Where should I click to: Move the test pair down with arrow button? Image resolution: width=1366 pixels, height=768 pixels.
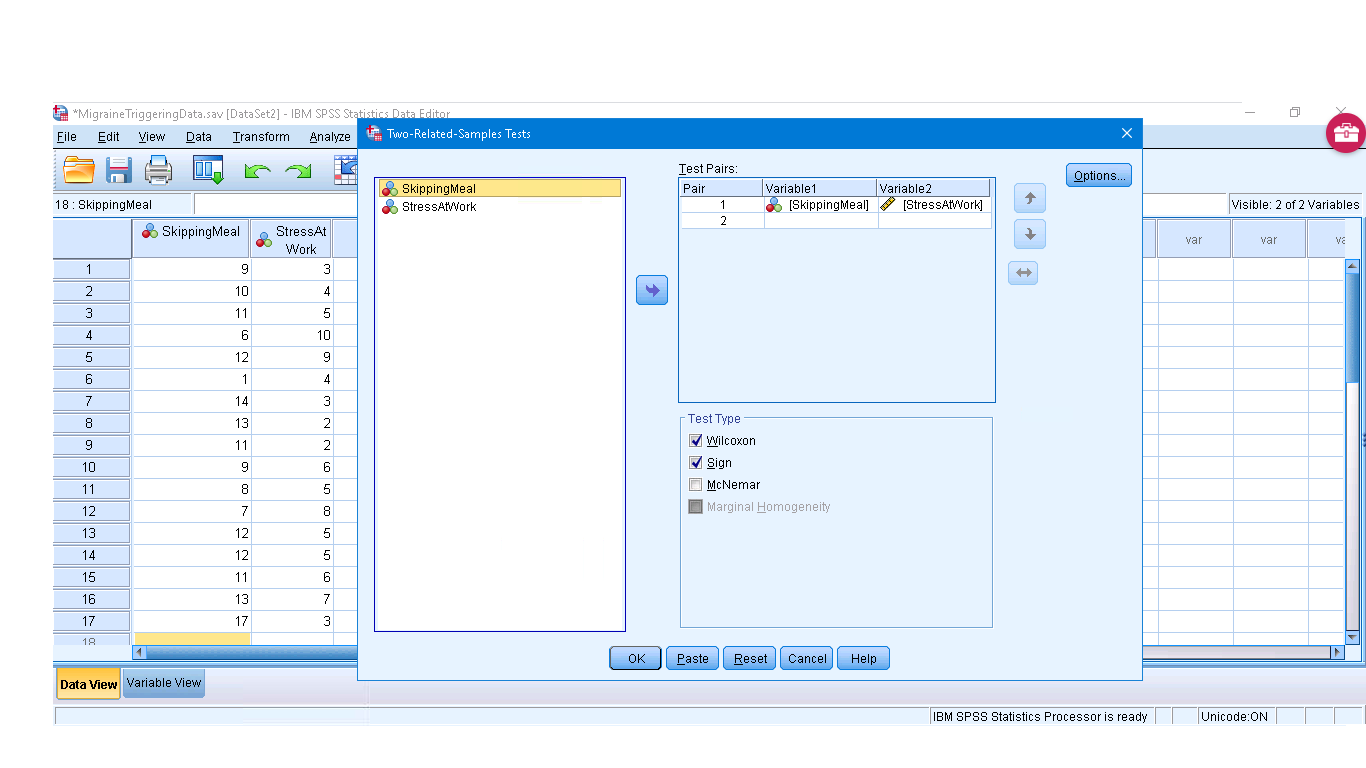tap(1029, 235)
